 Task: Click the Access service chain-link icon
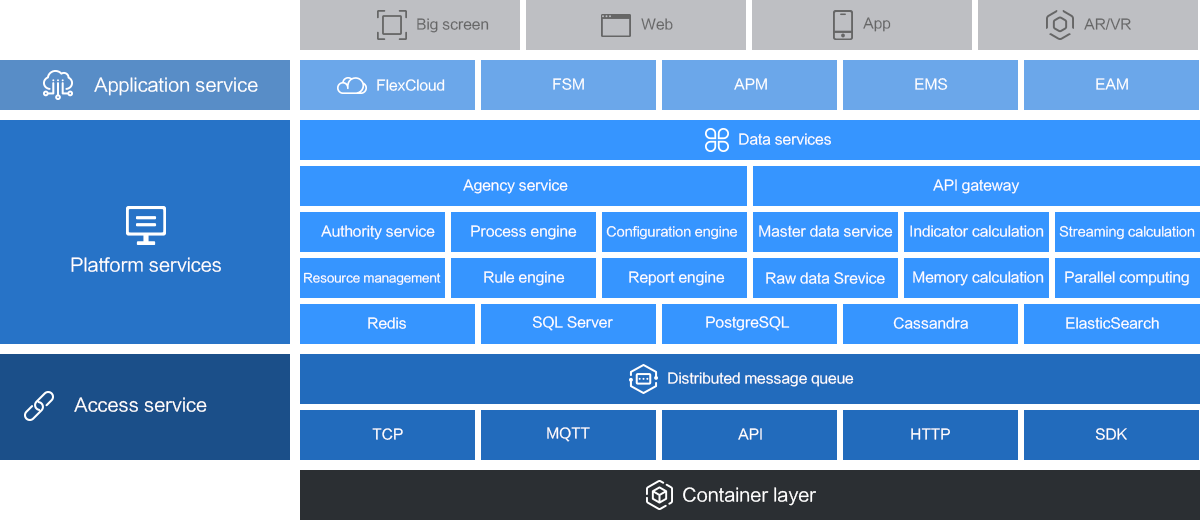point(39,406)
